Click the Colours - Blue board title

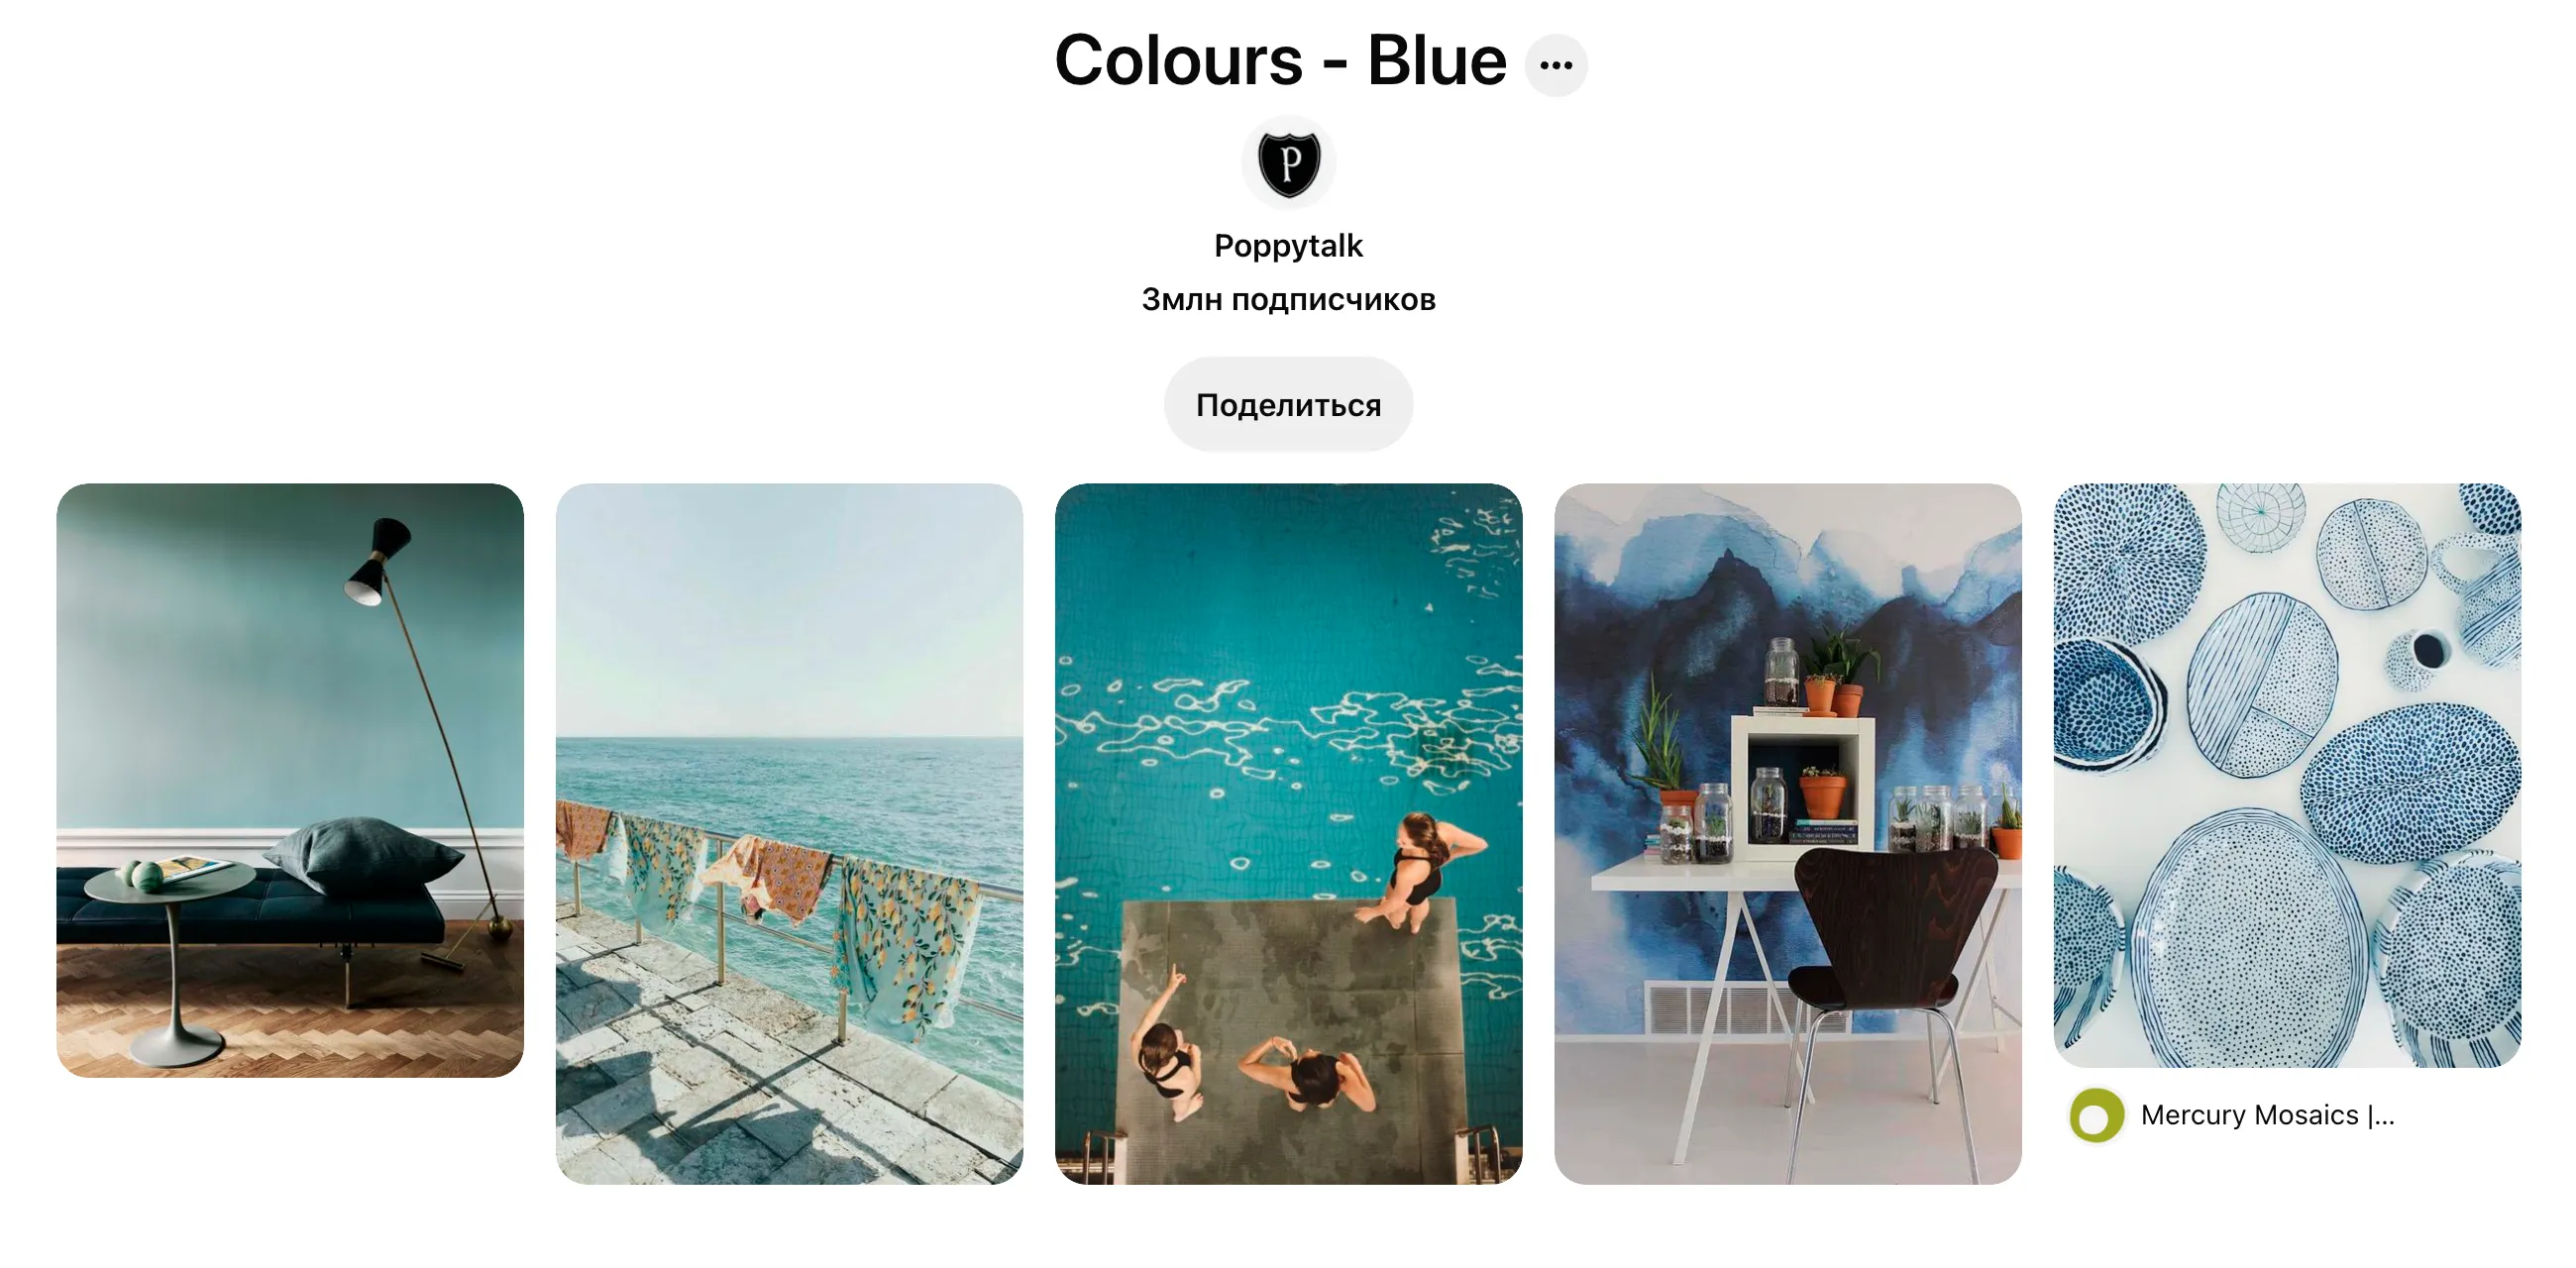[1280, 60]
